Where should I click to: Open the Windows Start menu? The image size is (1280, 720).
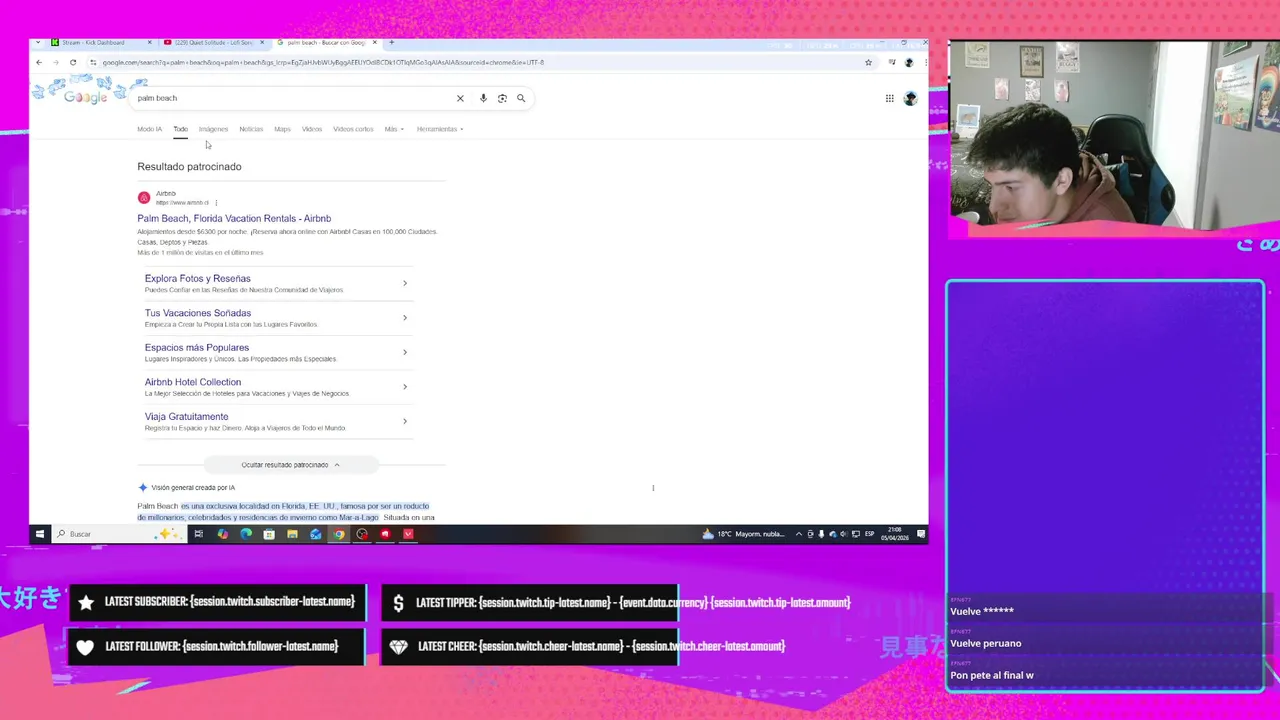40,534
